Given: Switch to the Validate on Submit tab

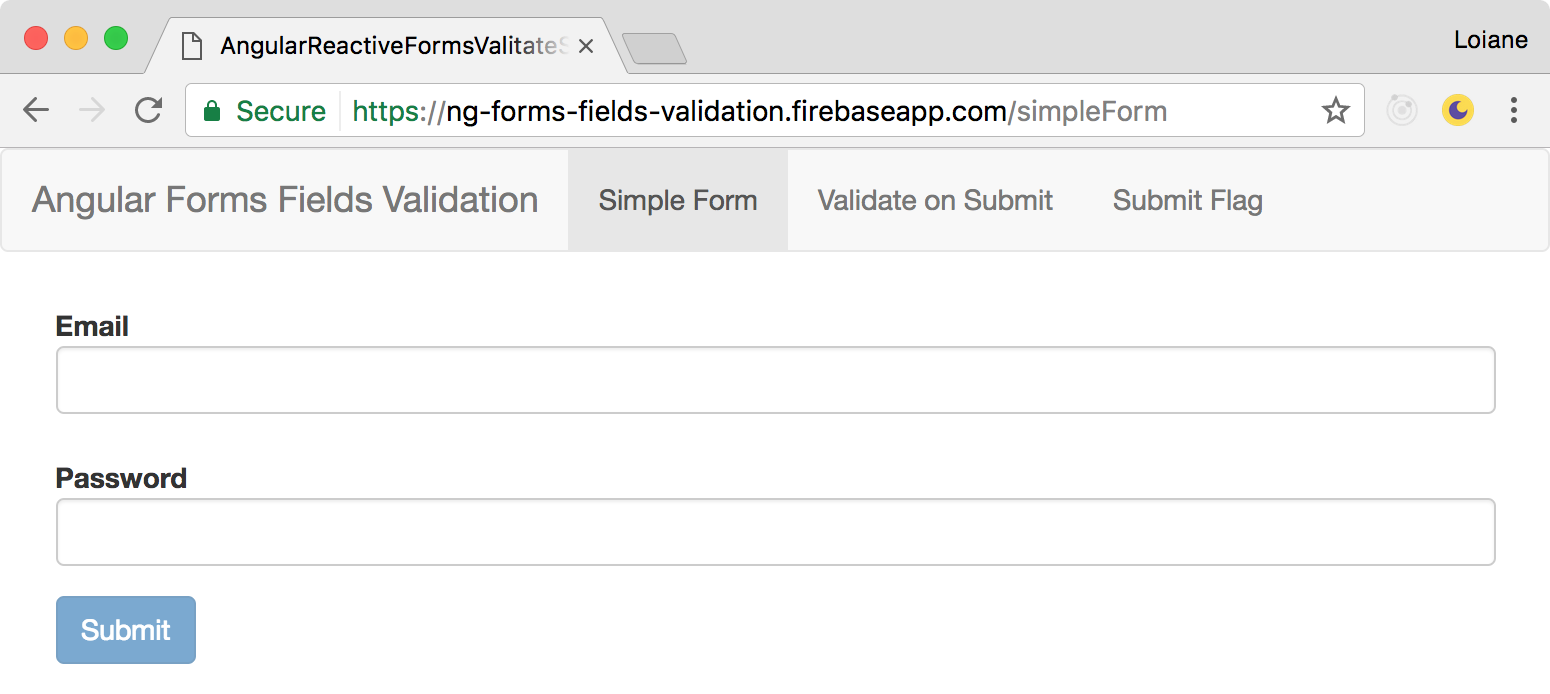Looking at the screenshot, I should 934,200.
